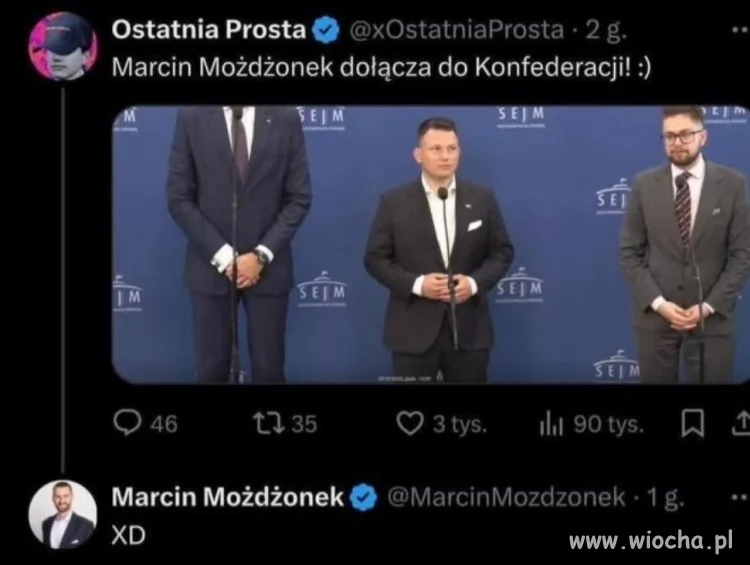Open the Marcin Możdżonek display name
Screen dimensions: 750x565
tap(228, 497)
